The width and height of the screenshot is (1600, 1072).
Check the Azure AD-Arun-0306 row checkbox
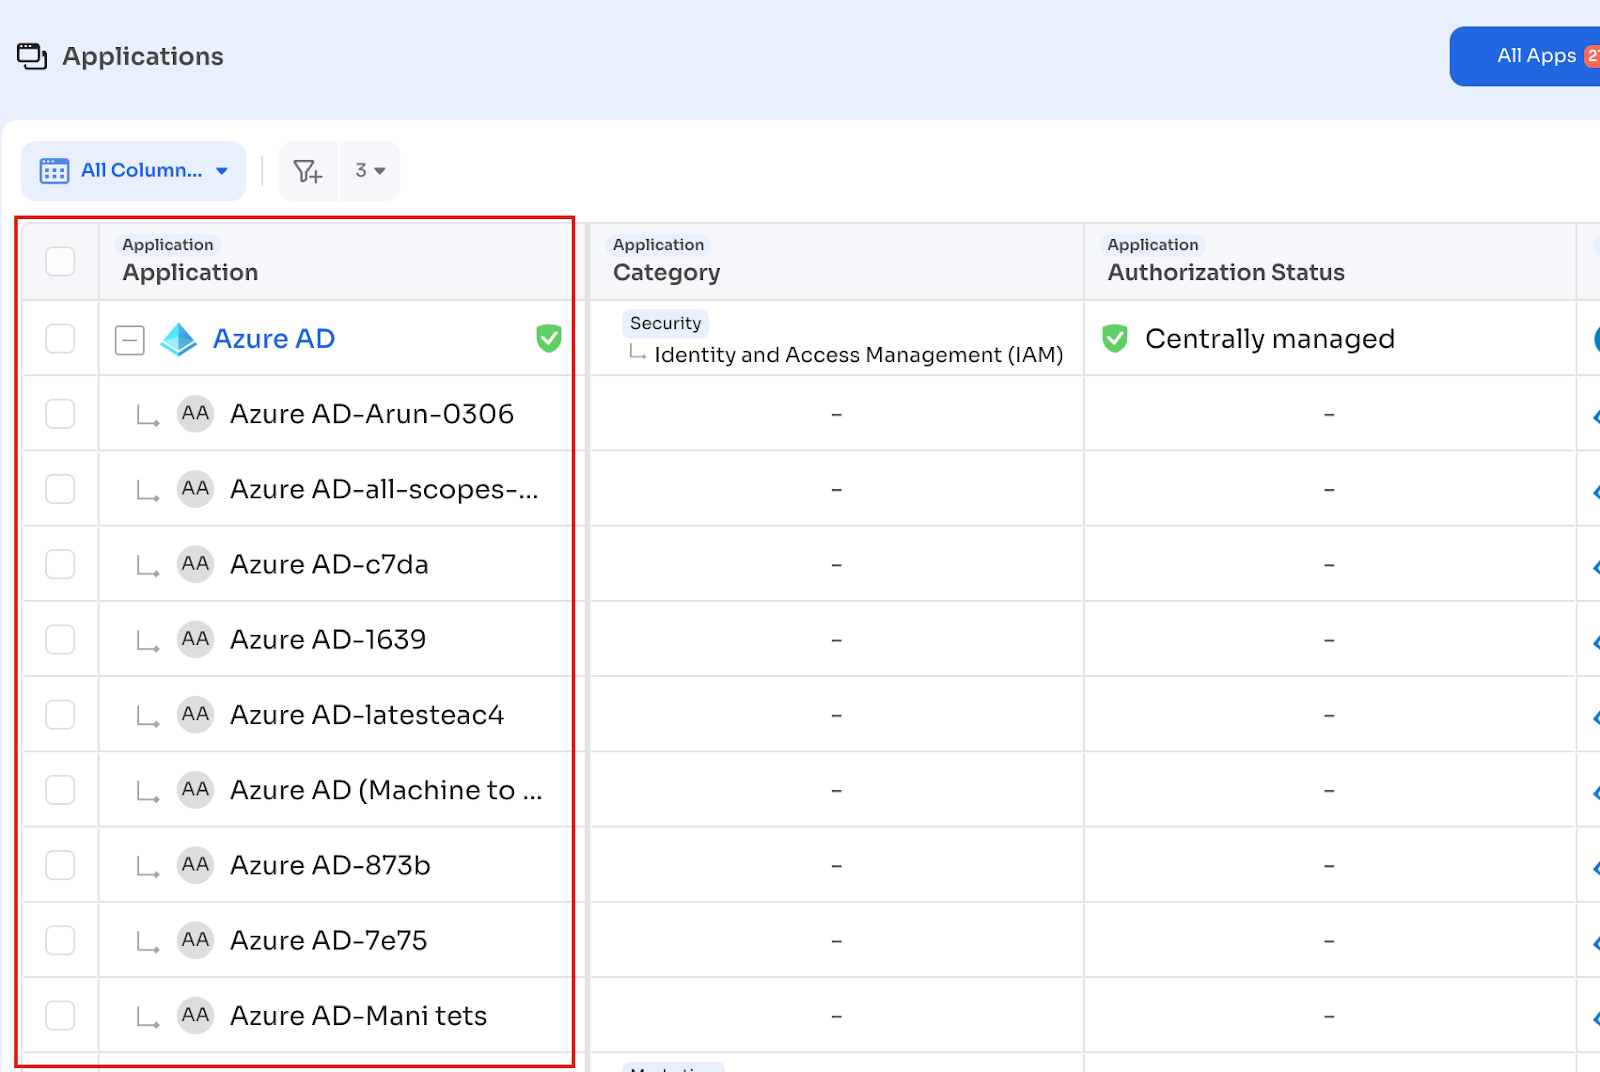click(60, 414)
